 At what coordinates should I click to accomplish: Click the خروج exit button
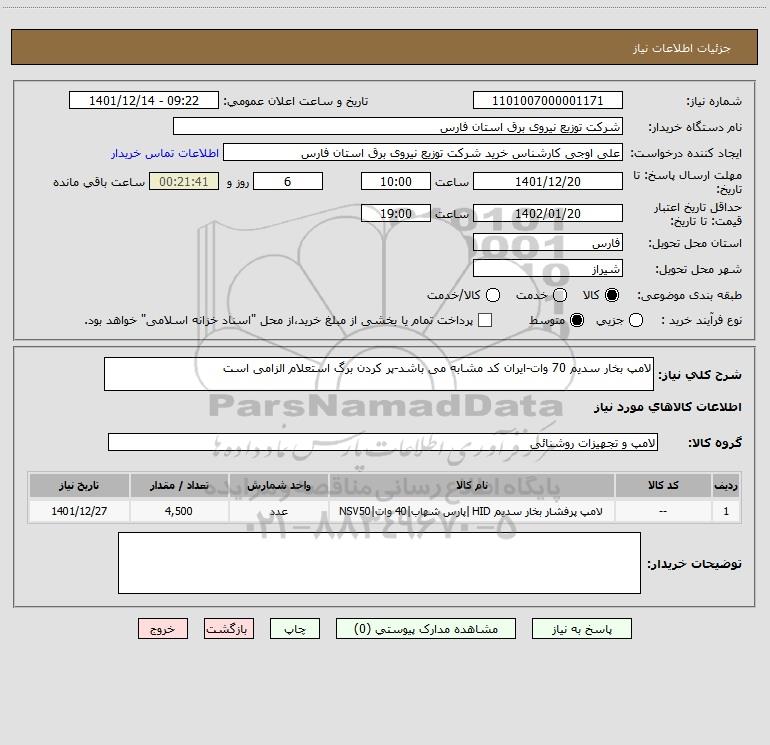(x=163, y=629)
